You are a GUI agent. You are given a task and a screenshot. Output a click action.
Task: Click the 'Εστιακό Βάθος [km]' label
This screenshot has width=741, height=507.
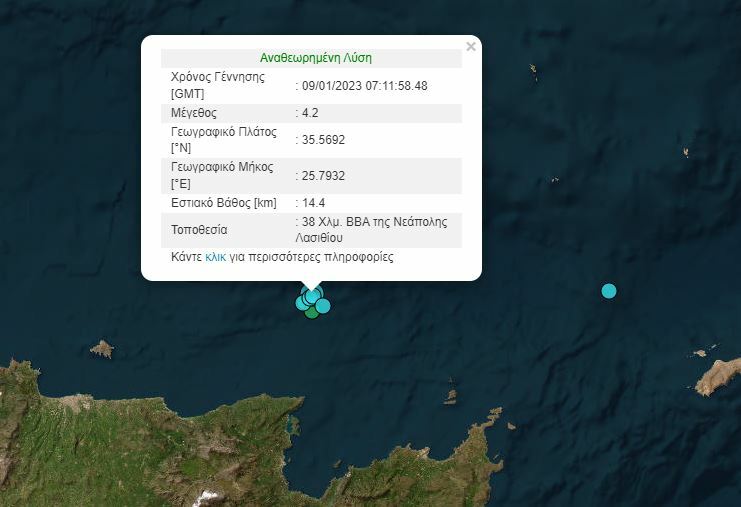pyautogui.click(x=223, y=202)
